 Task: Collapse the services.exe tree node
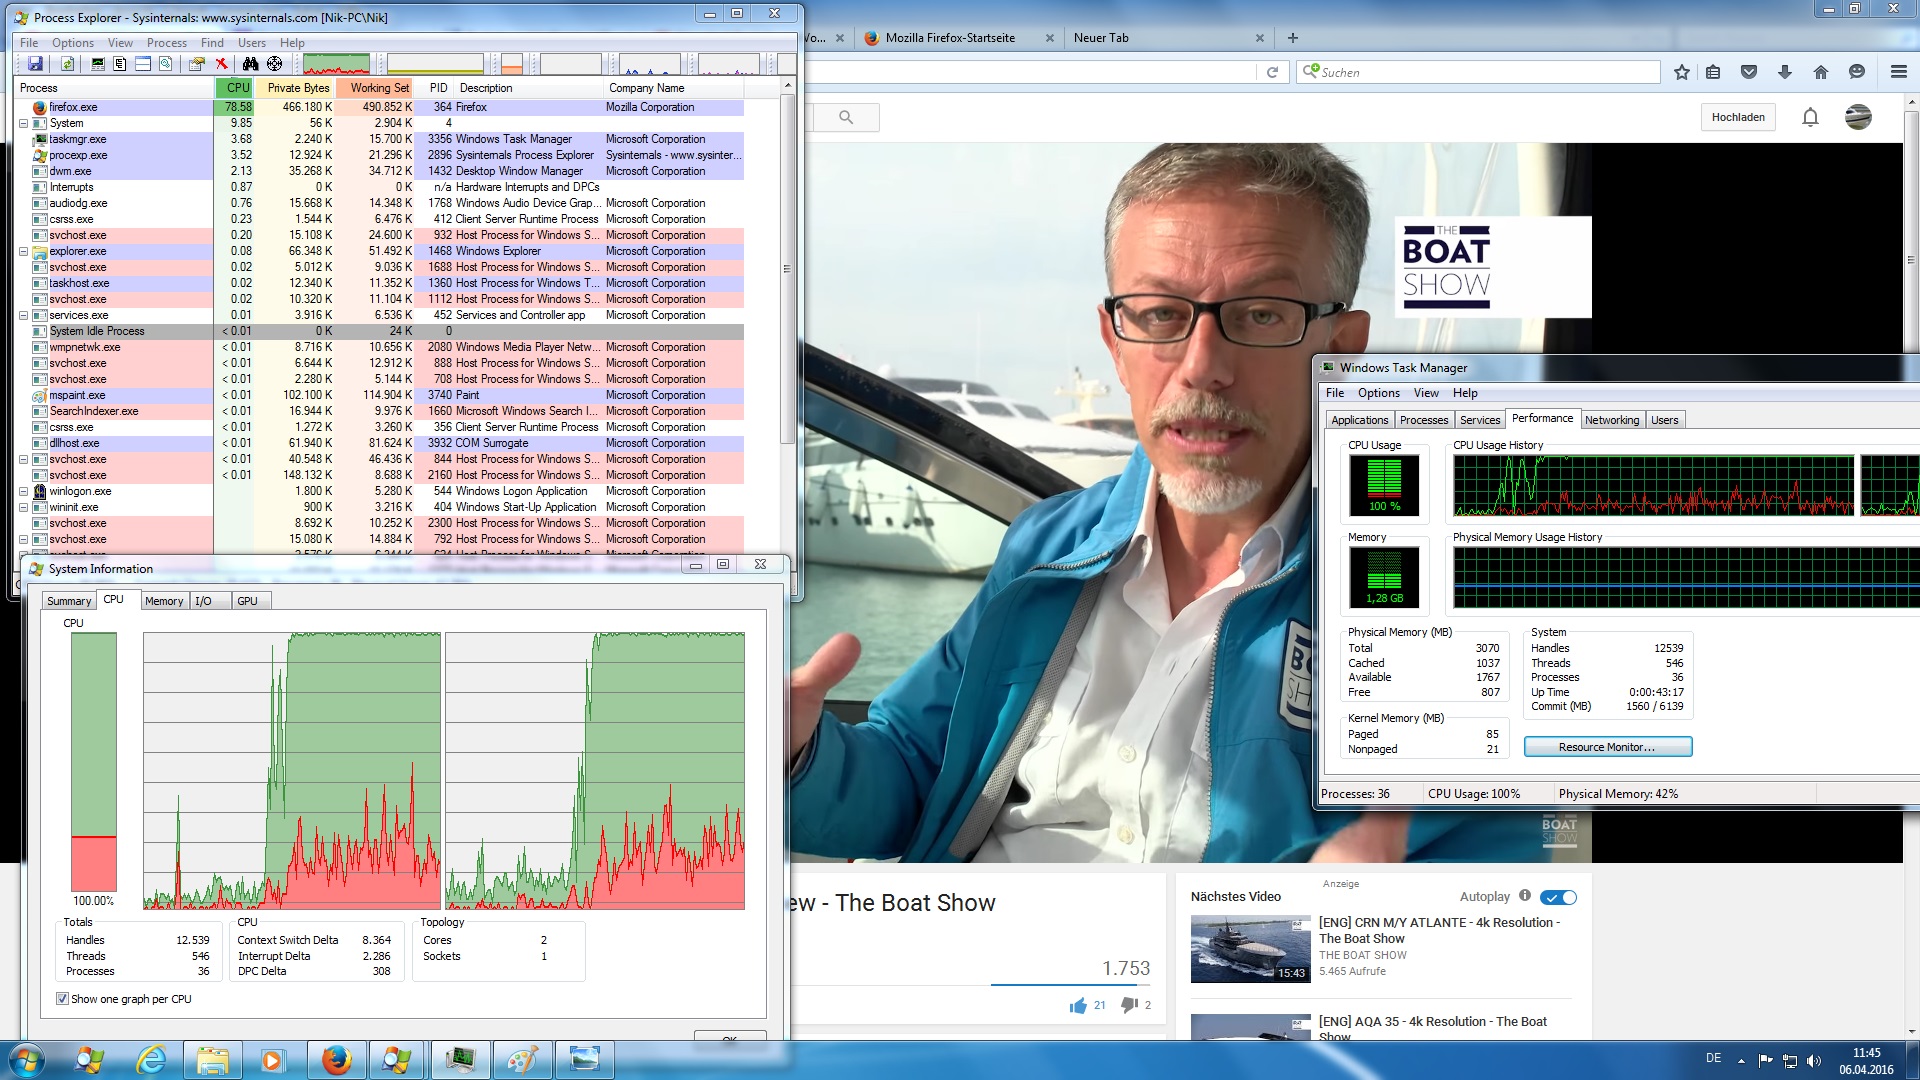click(23, 315)
